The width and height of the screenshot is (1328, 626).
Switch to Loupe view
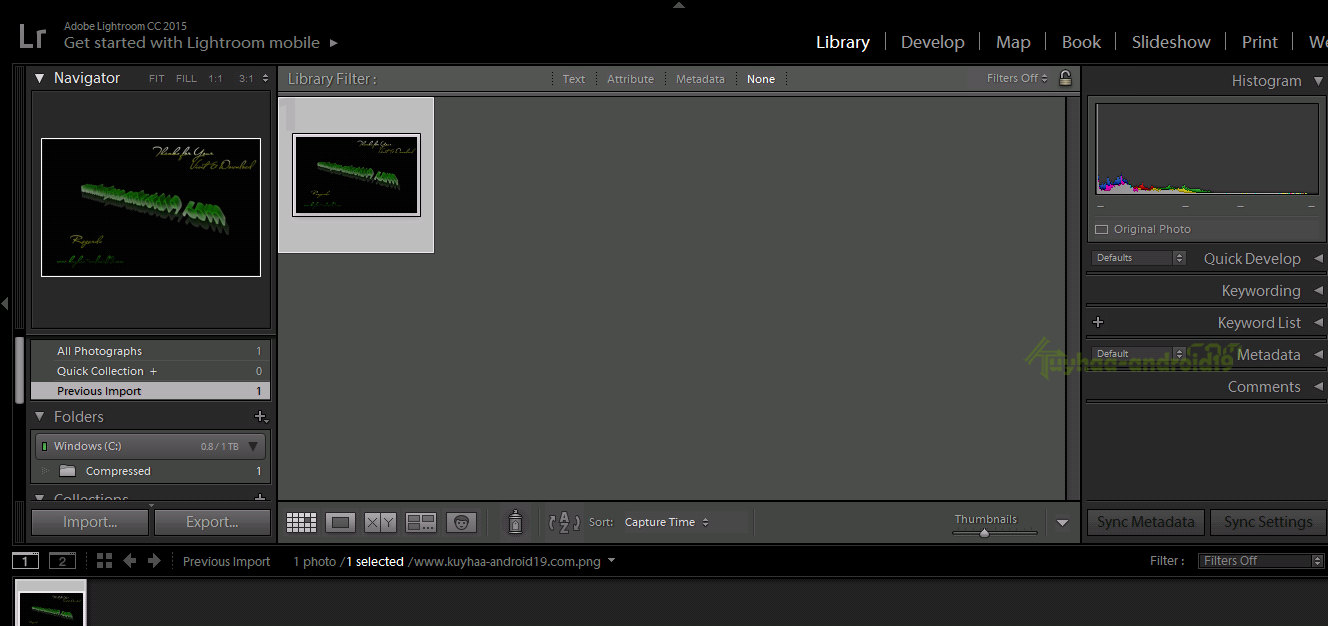point(341,522)
